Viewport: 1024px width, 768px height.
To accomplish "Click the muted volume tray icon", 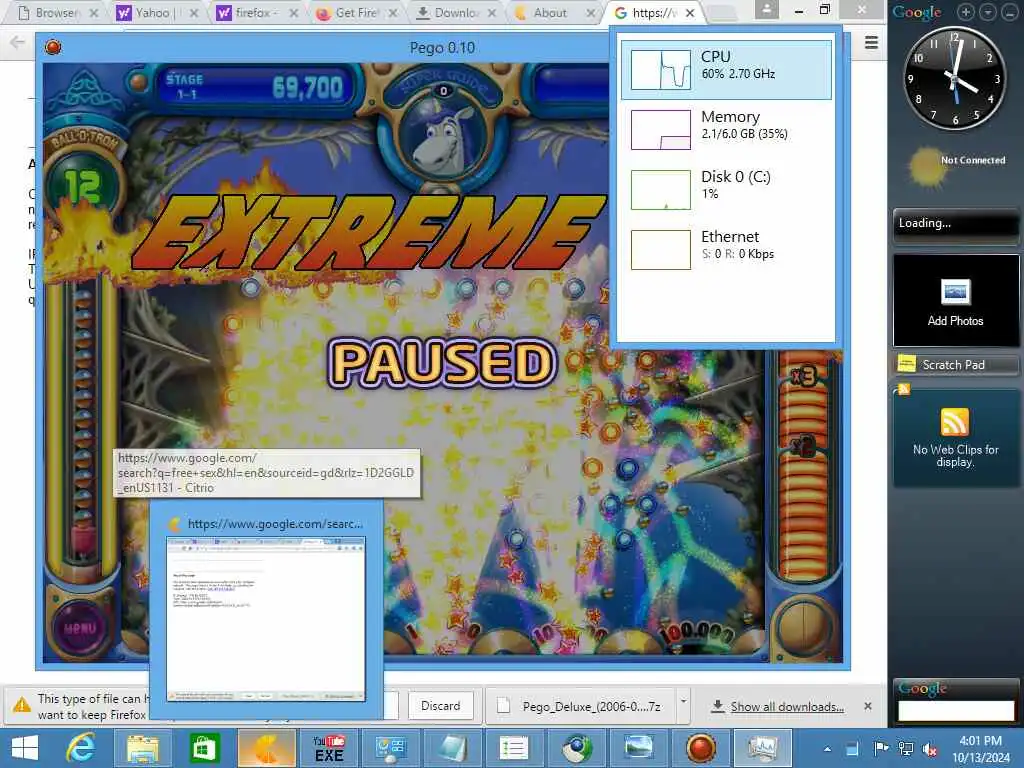I will (x=930, y=749).
